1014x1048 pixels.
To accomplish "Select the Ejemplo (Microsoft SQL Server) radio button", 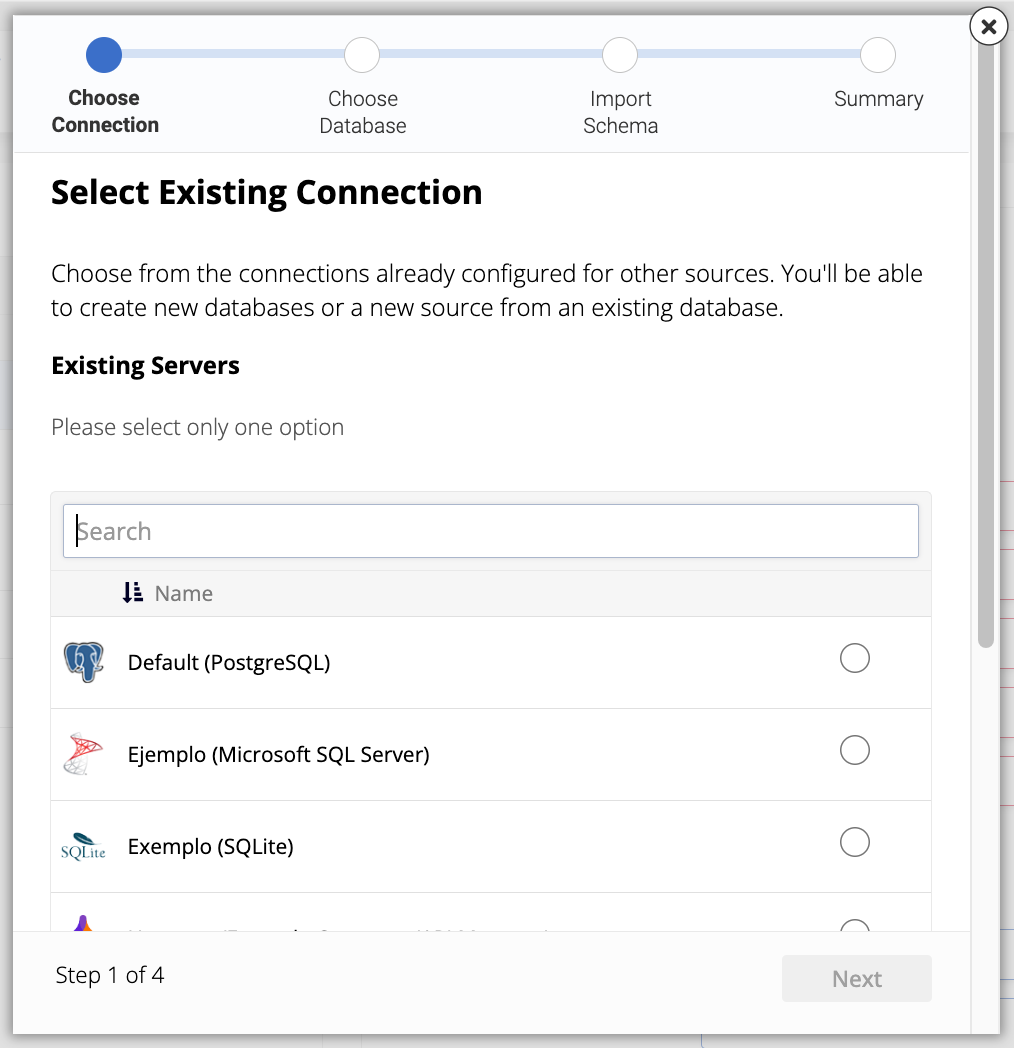I will (855, 750).
